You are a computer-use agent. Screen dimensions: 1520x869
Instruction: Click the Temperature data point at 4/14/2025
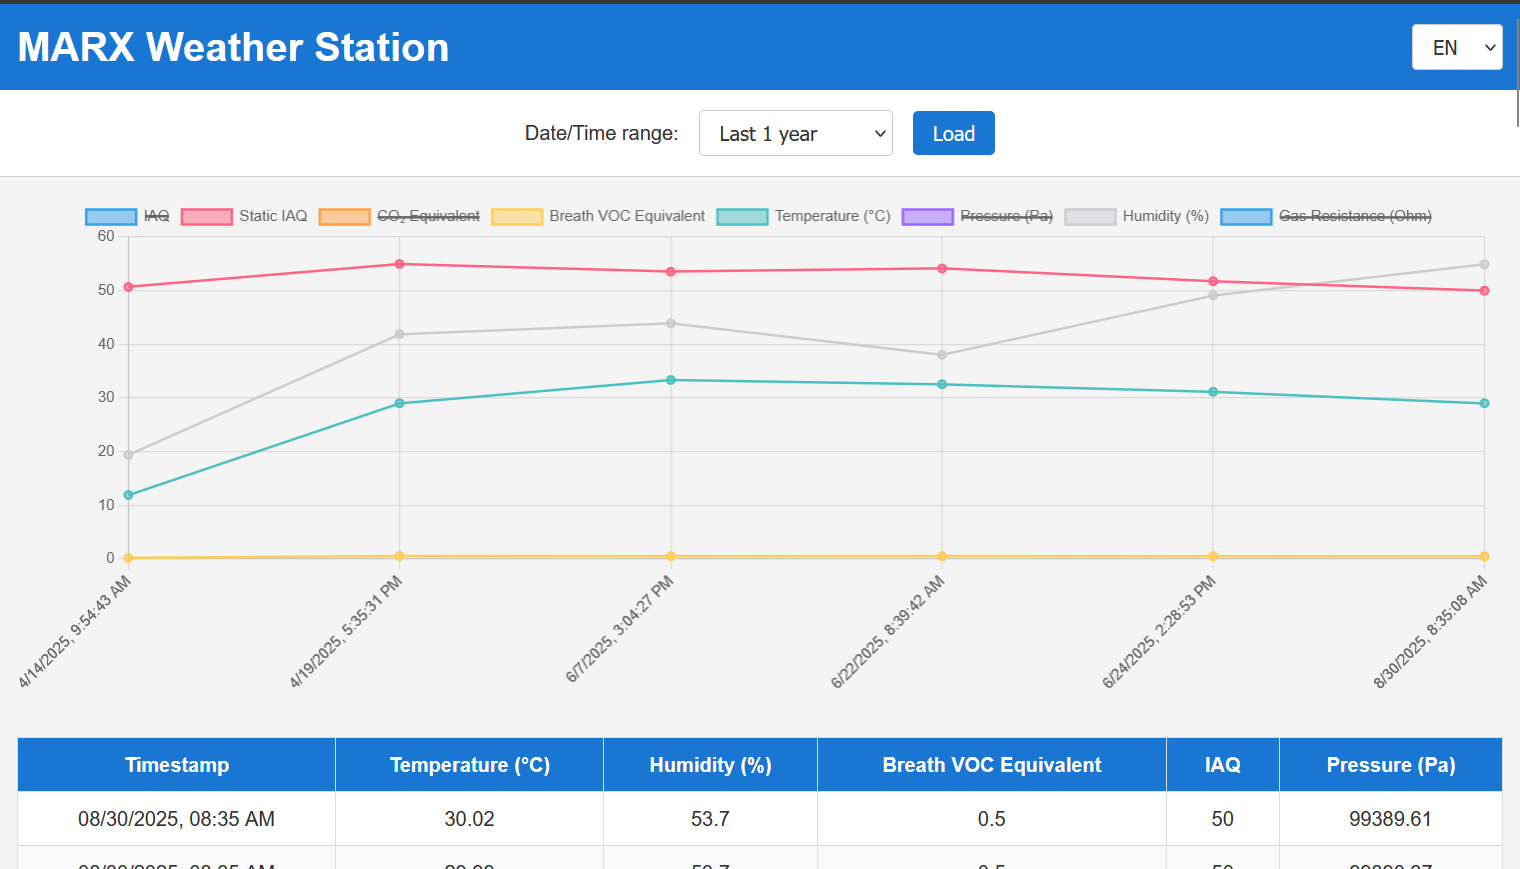point(128,495)
